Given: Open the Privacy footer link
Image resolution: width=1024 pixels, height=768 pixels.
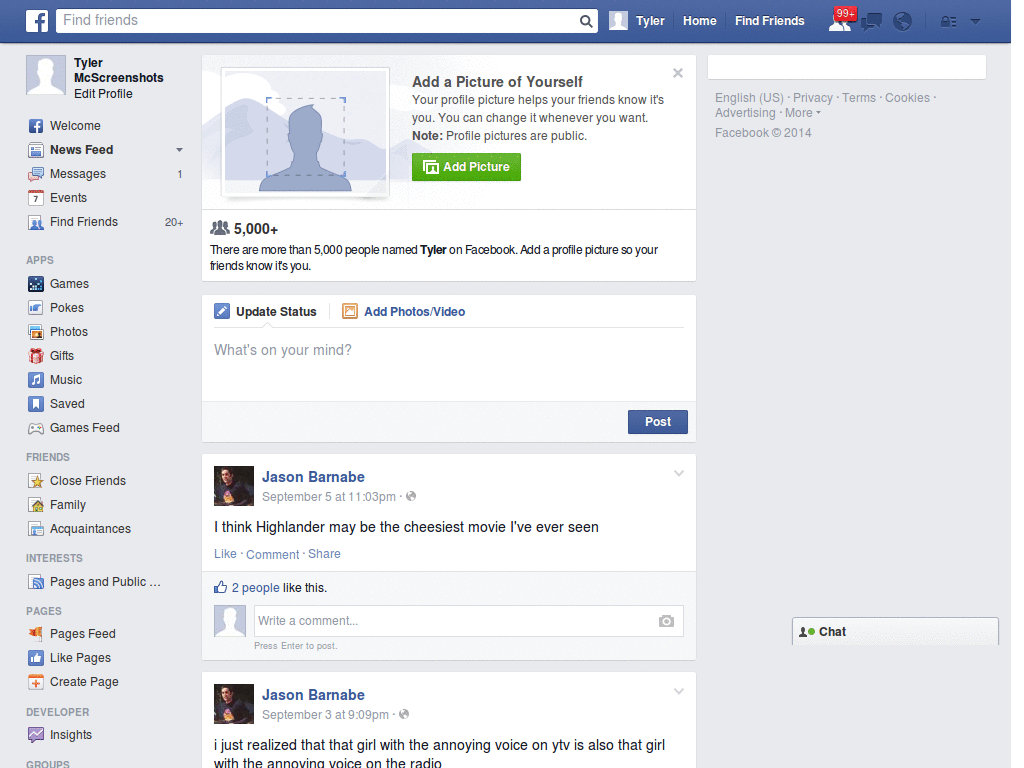Looking at the screenshot, I should pos(812,98).
